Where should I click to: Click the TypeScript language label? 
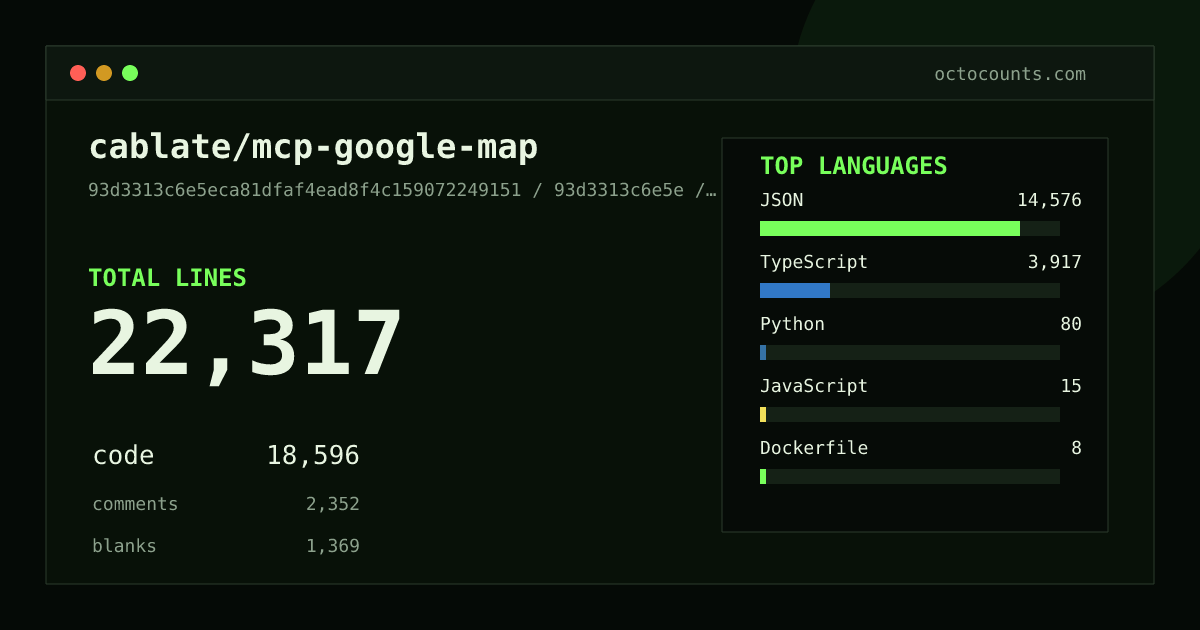(814, 262)
